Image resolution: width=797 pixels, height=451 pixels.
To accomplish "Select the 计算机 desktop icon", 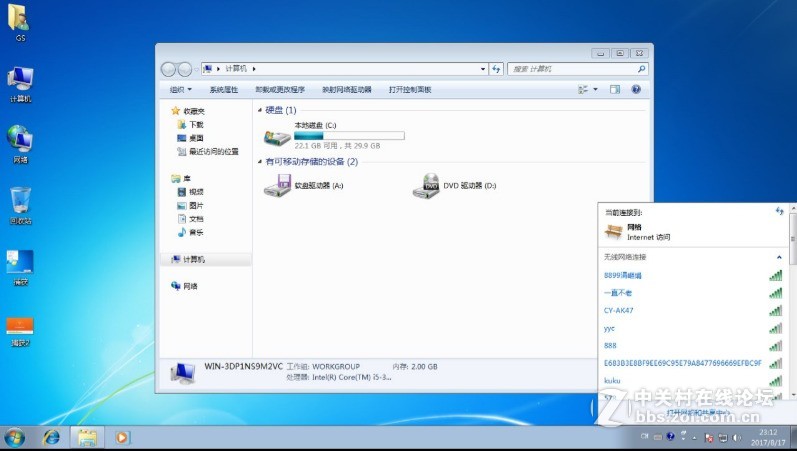I will (x=20, y=84).
